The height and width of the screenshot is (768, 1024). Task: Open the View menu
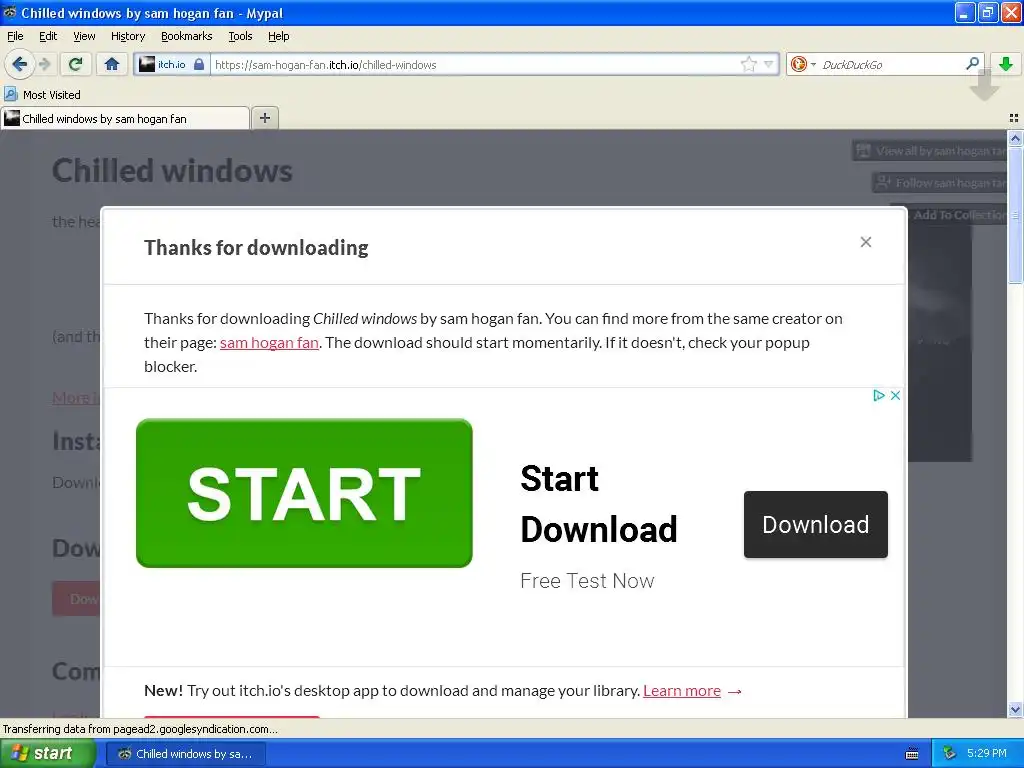pos(84,36)
